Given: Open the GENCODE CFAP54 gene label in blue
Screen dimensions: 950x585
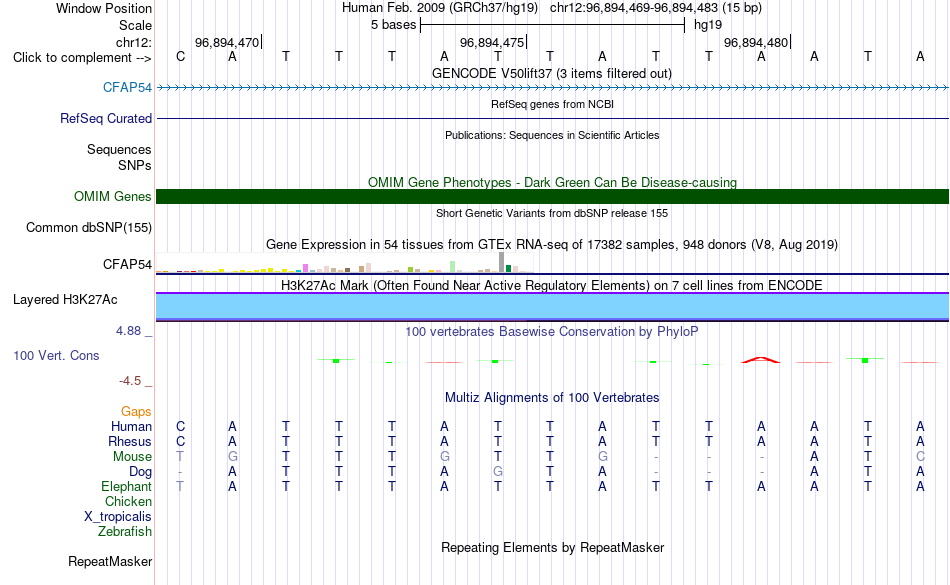Looking at the screenshot, I should [127, 87].
